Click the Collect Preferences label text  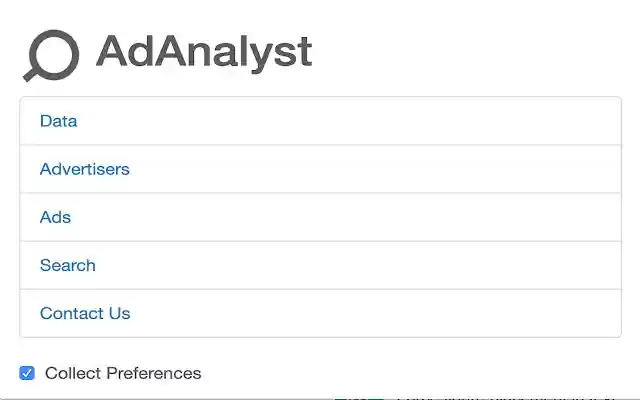[123, 373]
